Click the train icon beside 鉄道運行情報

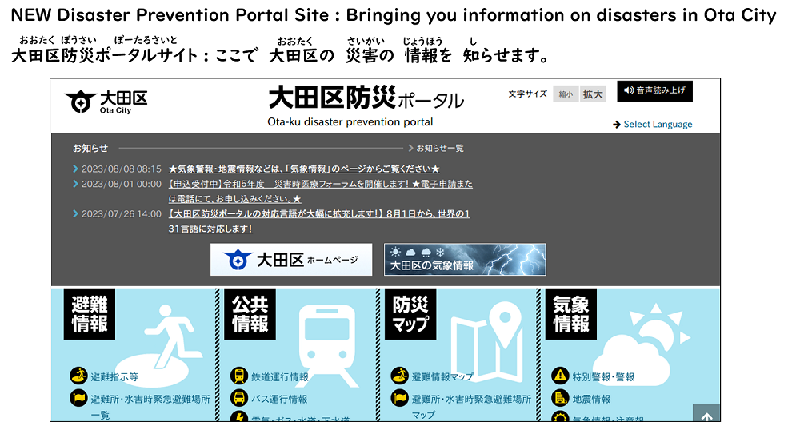click(x=239, y=376)
